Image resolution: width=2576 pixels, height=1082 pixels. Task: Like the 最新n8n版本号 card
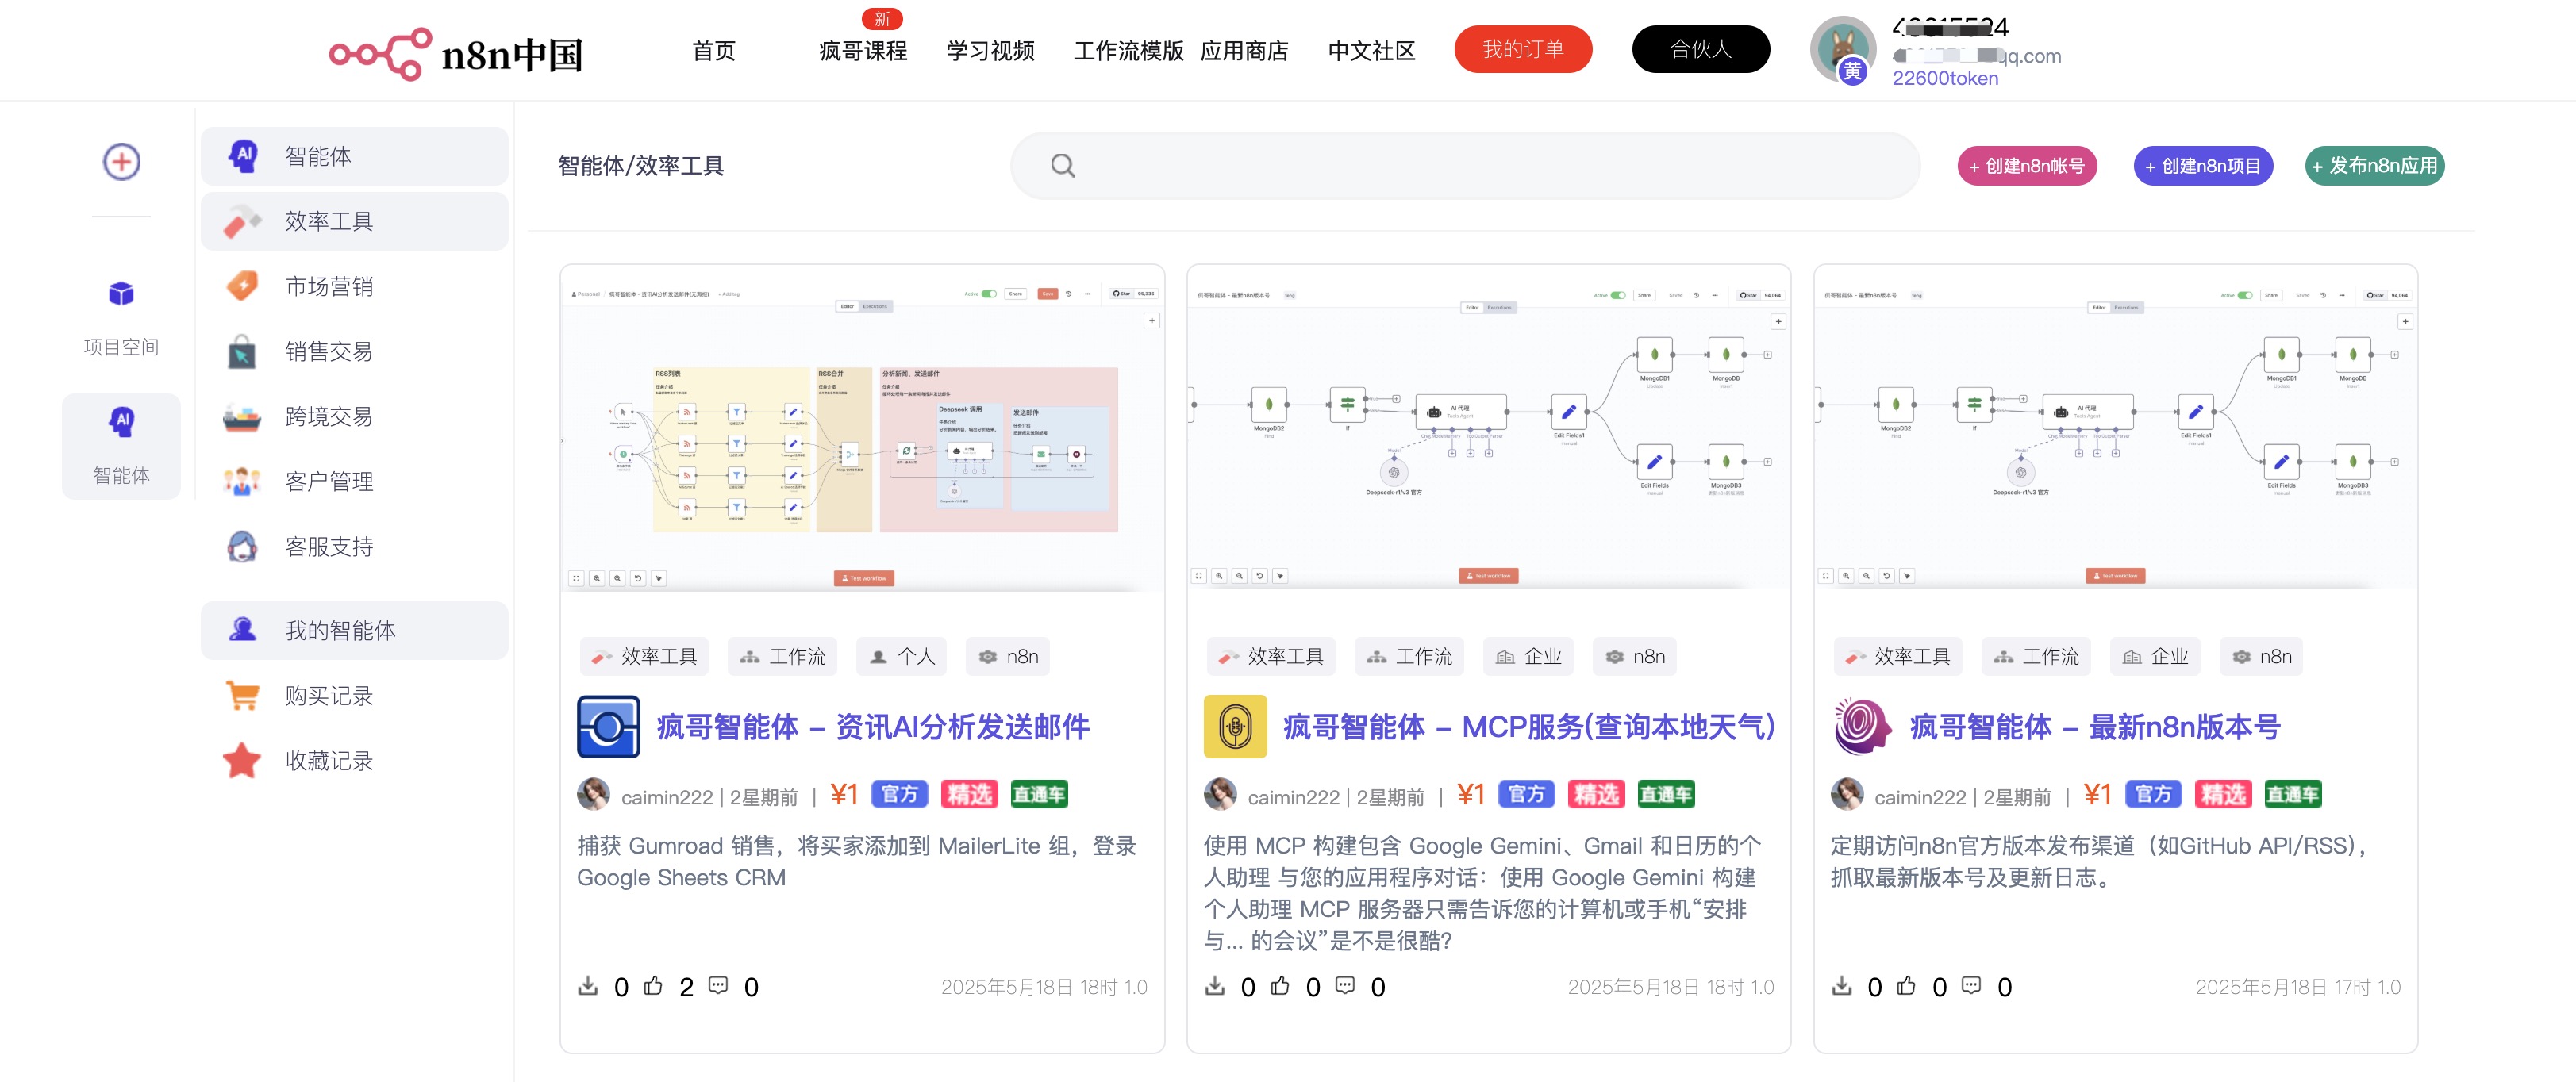pyautogui.click(x=1906, y=986)
